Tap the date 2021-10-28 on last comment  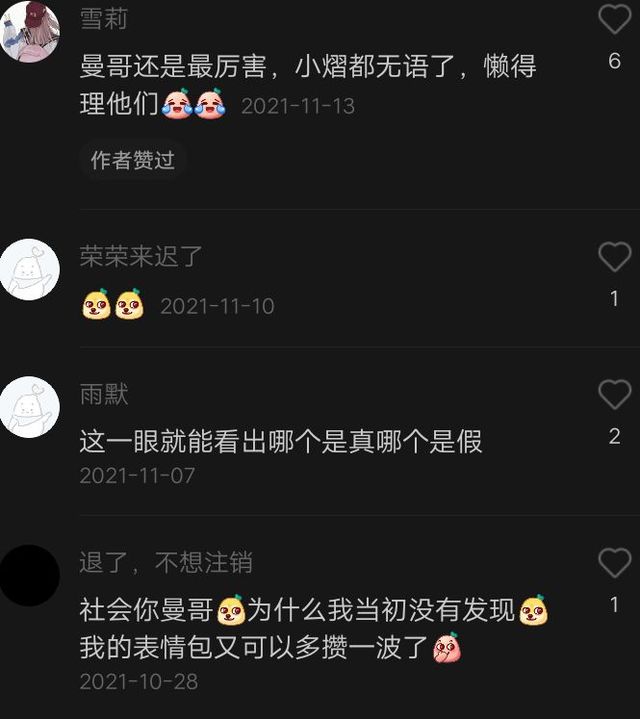pyautogui.click(x=139, y=681)
